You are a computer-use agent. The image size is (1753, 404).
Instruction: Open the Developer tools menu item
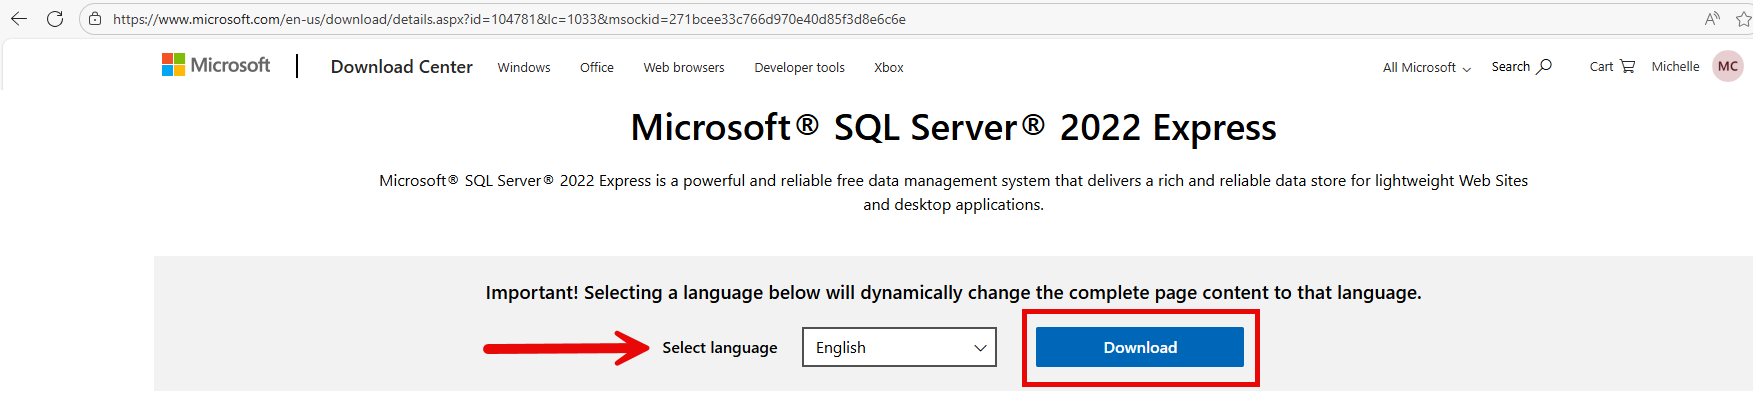click(799, 67)
